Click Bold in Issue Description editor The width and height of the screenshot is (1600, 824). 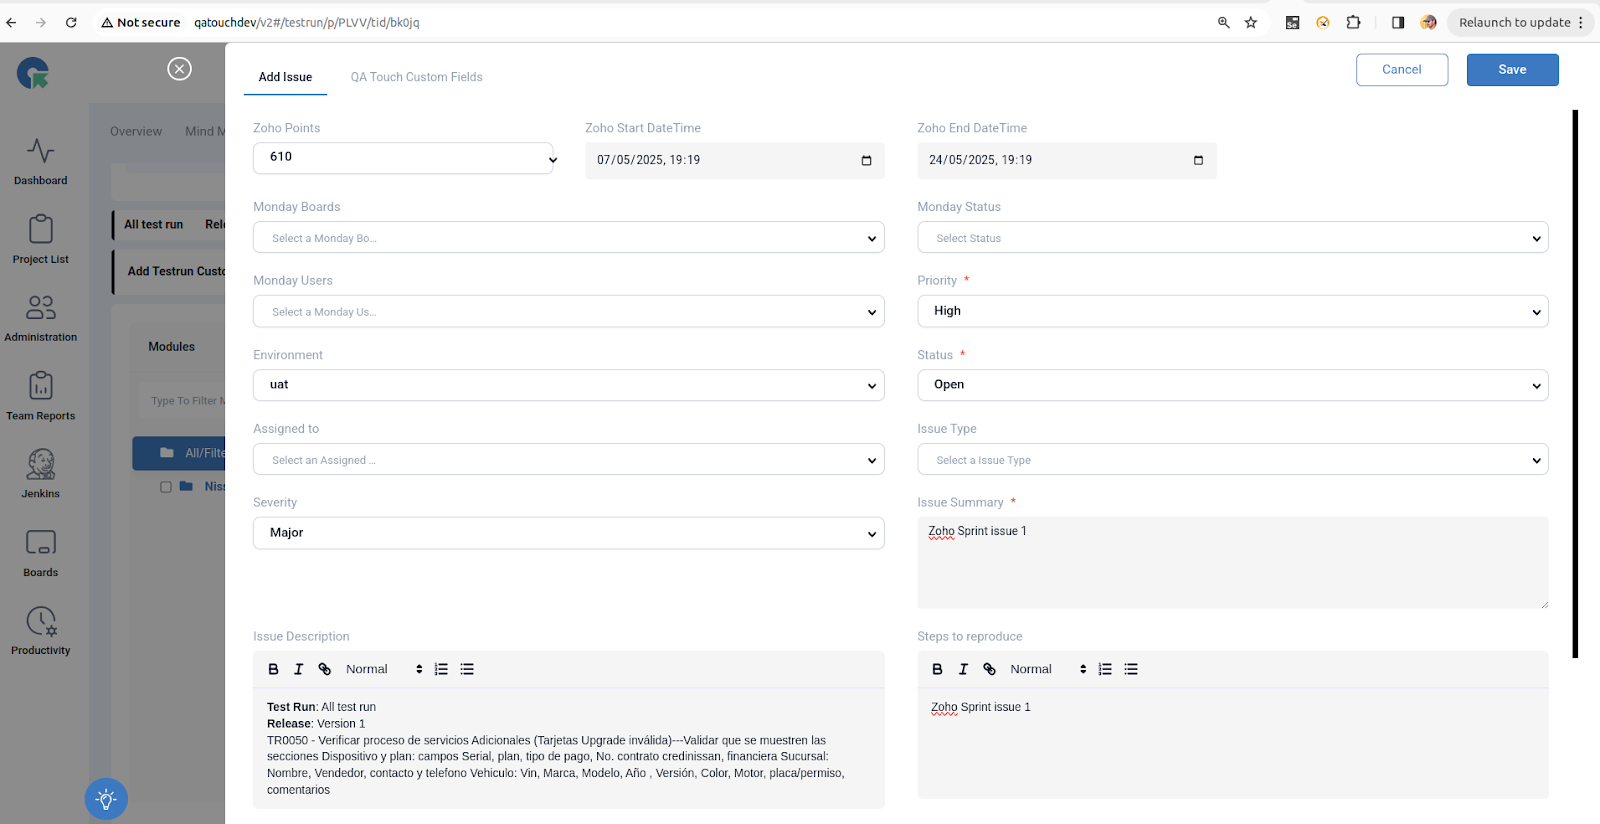click(273, 669)
